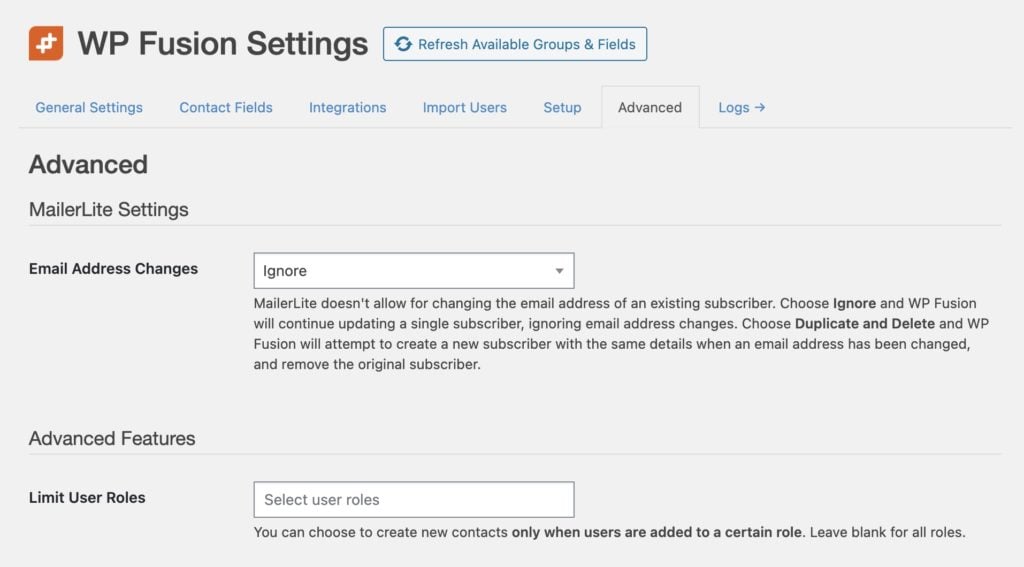The image size is (1024, 567).
Task: Open the Import Users tab
Action: (464, 107)
